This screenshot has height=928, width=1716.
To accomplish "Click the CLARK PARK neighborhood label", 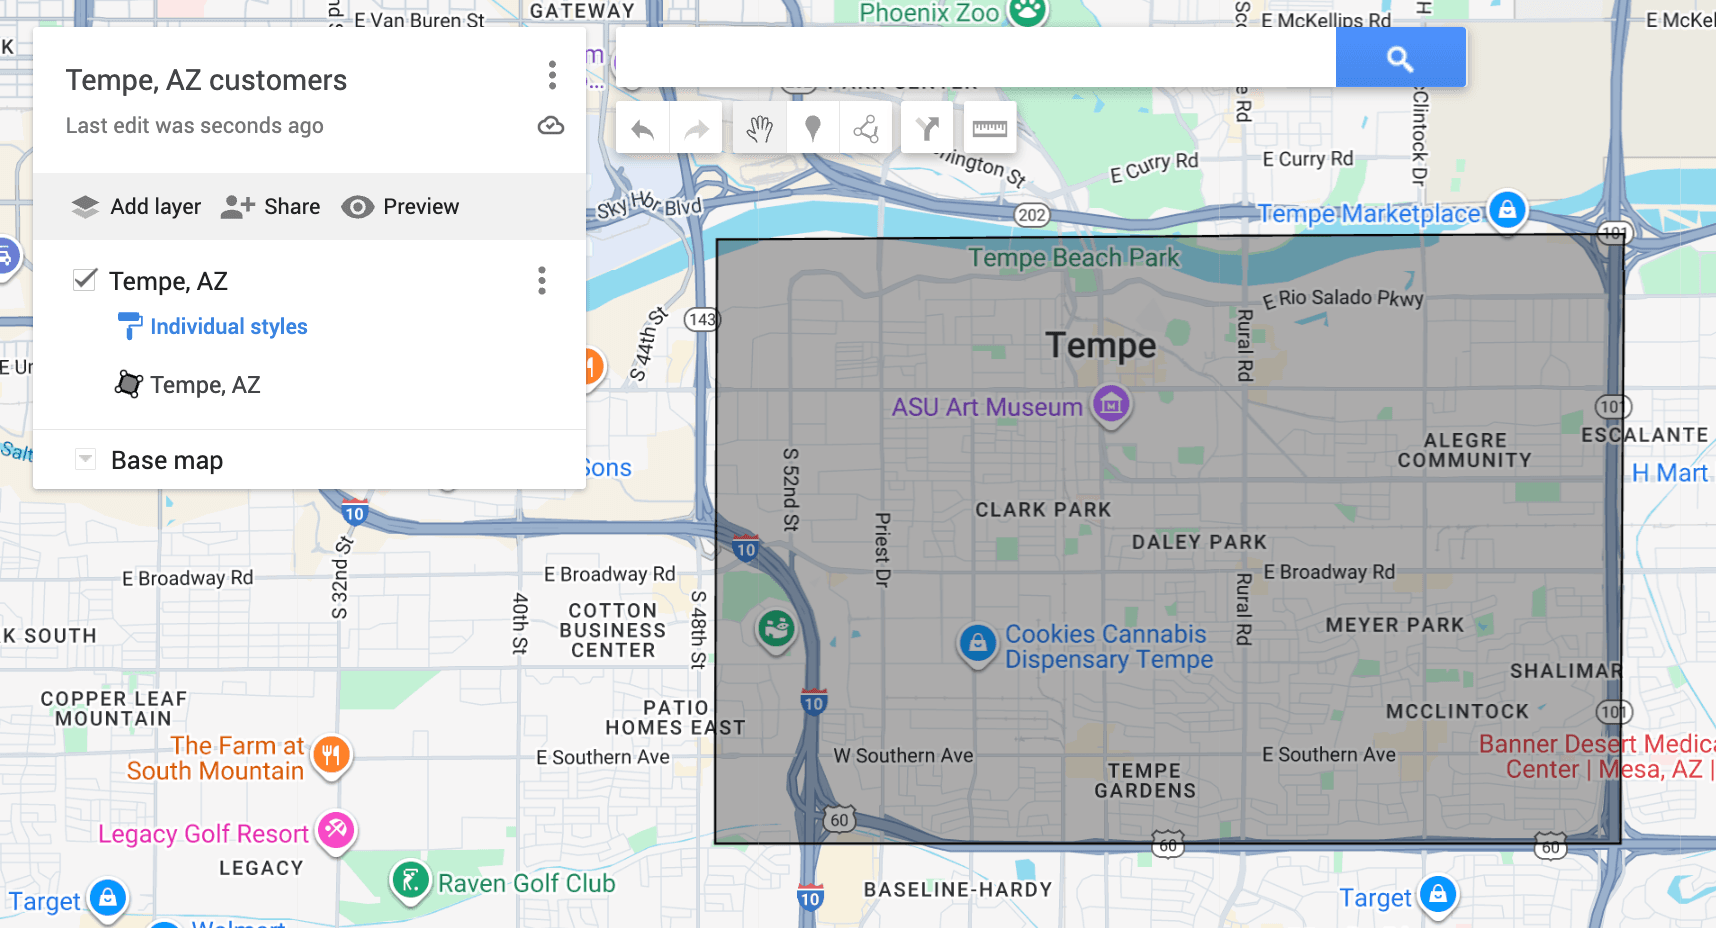I will pos(1043,510).
